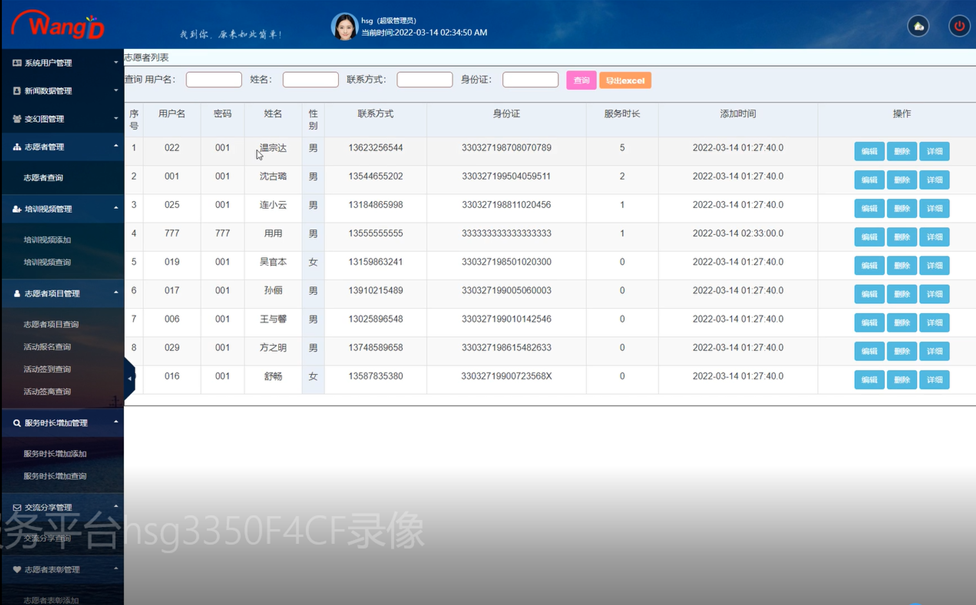Click the WangD logo

point(58,25)
